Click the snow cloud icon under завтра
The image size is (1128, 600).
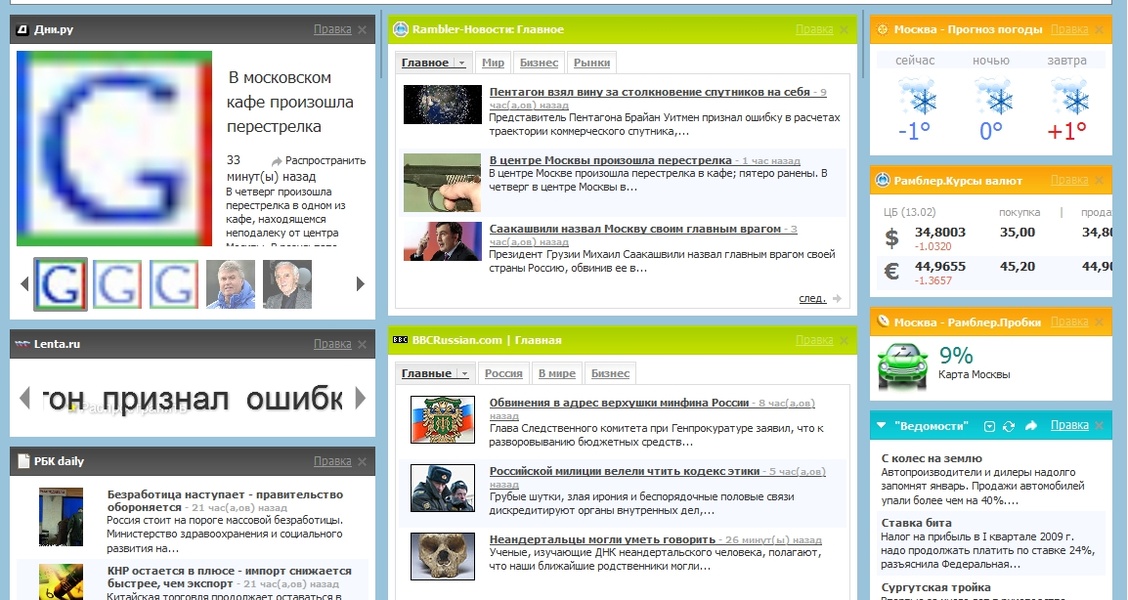click(1068, 96)
